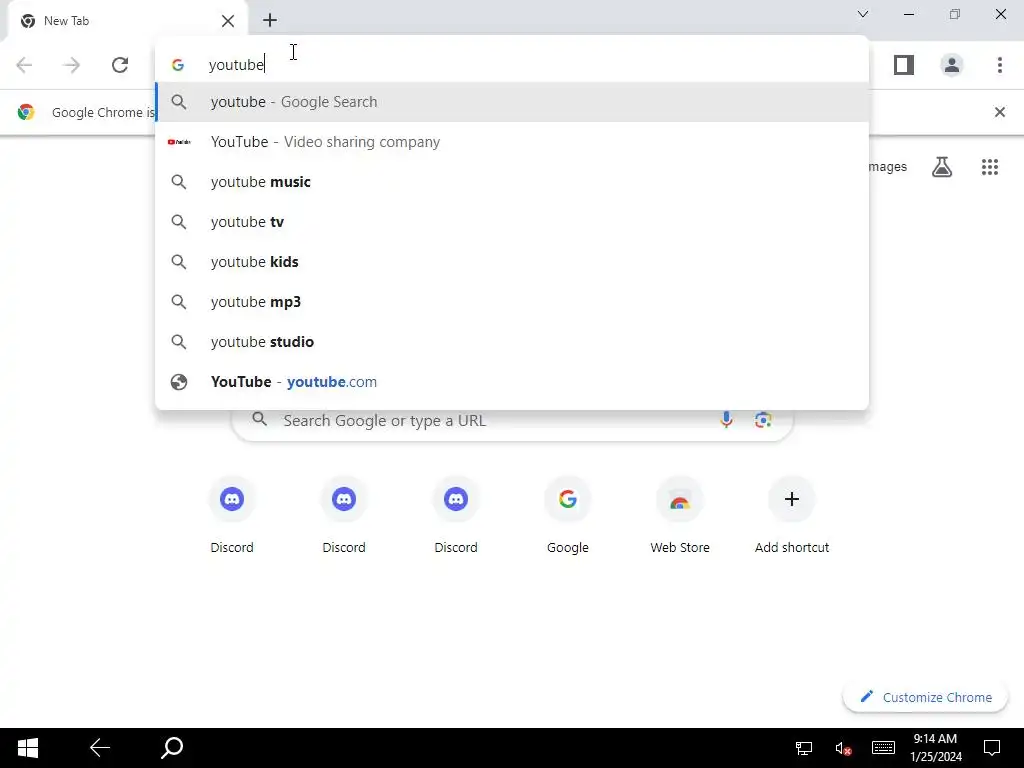Open the Windows Start menu

pyautogui.click(x=27, y=748)
